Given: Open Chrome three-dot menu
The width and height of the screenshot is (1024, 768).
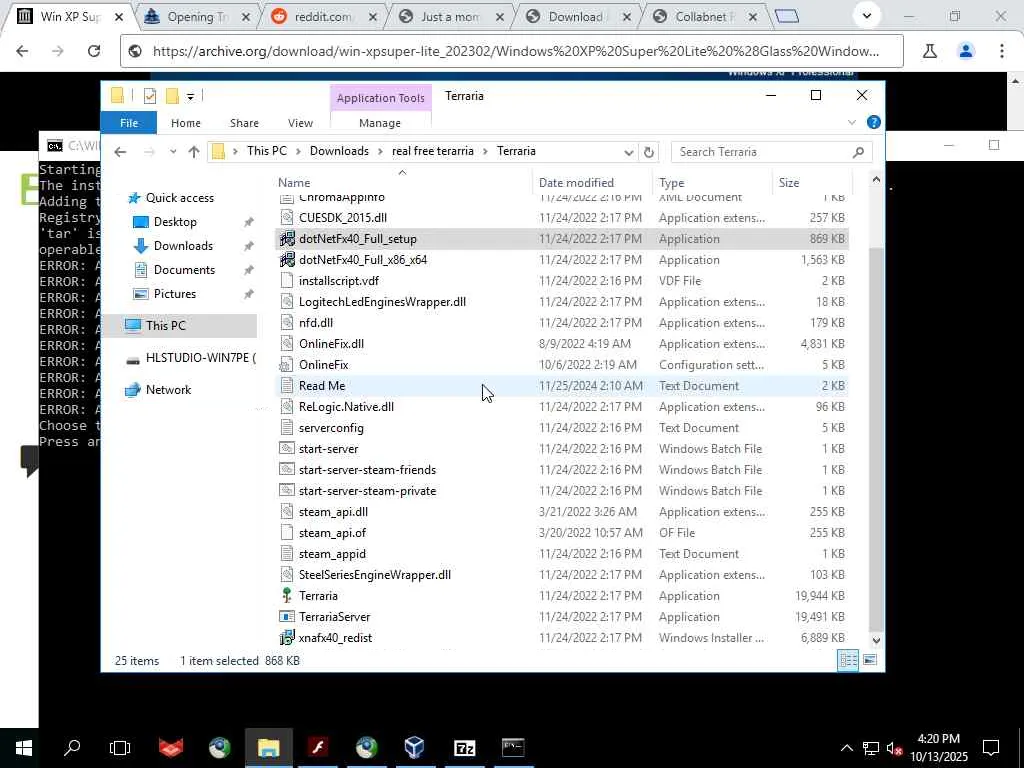Looking at the screenshot, I should click(1001, 51).
